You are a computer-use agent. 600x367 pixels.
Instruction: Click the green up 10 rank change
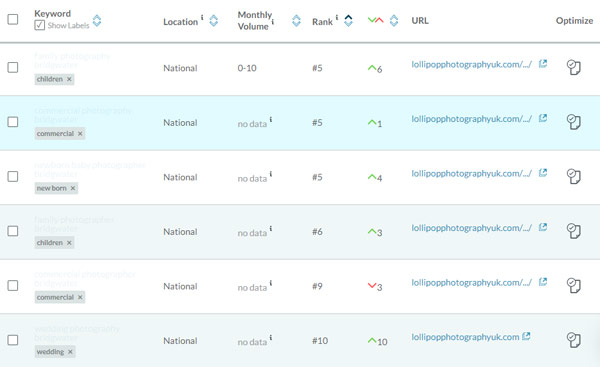377,341
